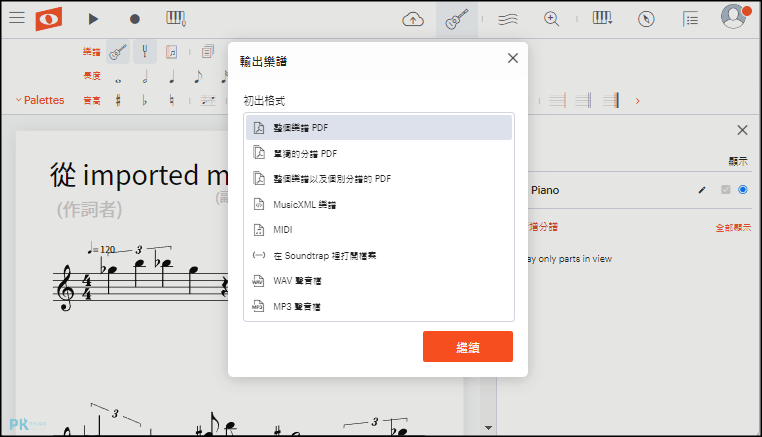Select the tuning fork icon
This screenshot has height=437, width=762.
click(145, 52)
